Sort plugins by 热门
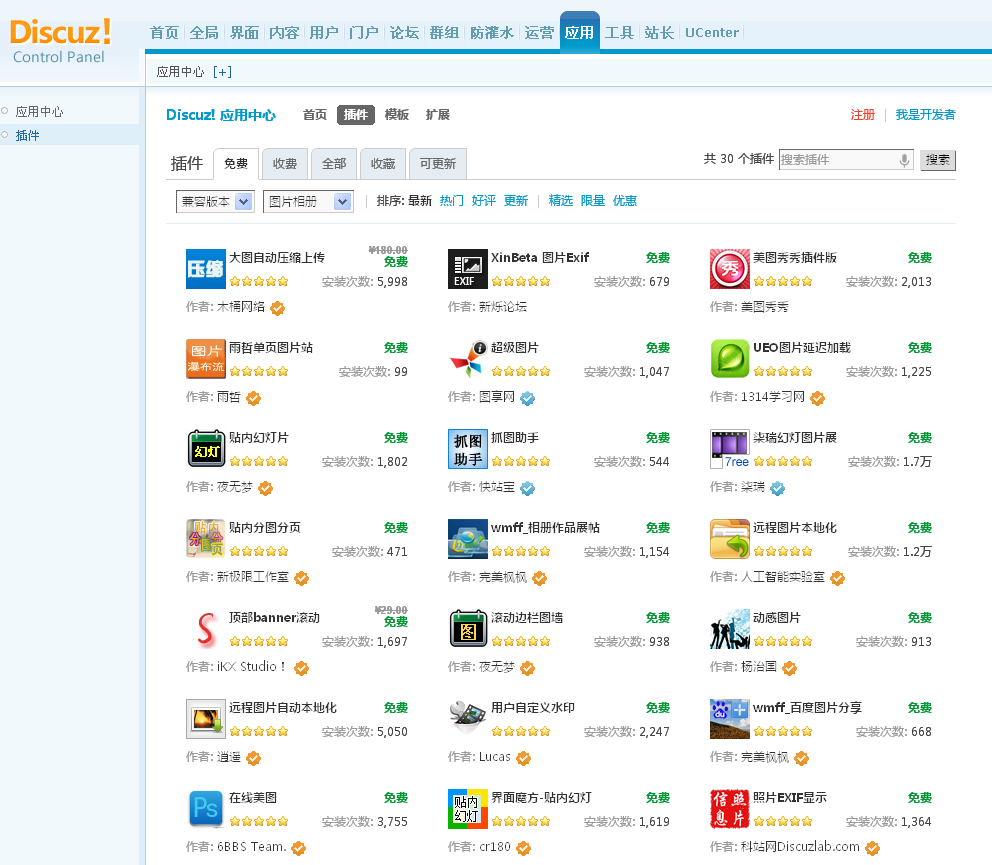Viewport: 992px width, 865px height. (452, 201)
